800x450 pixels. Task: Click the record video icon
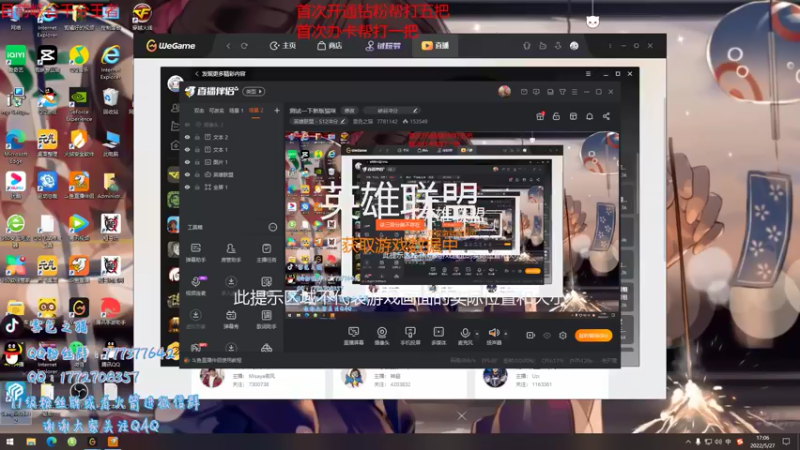pyautogui.click(x=531, y=335)
